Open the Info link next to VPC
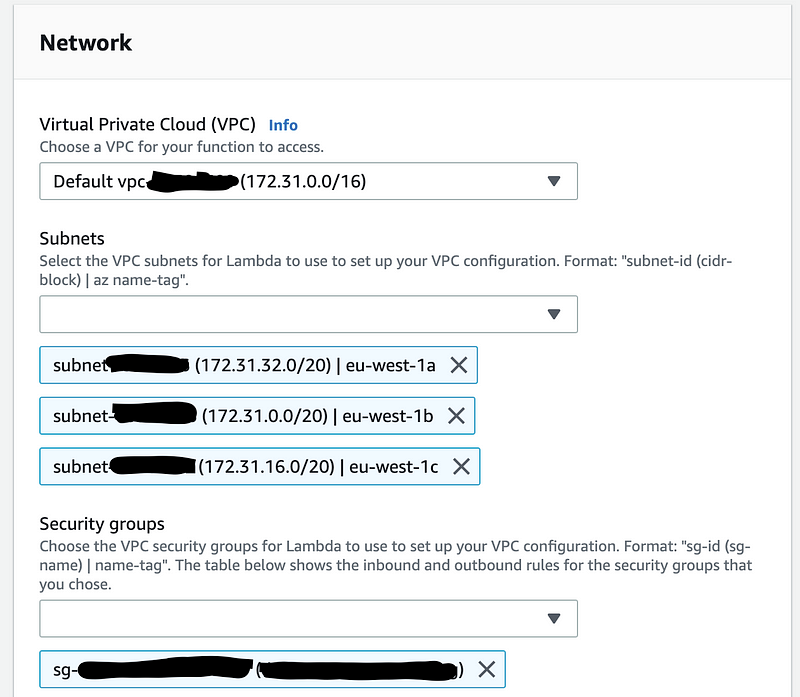The height and width of the screenshot is (697, 800). pyautogui.click(x=283, y=125)
